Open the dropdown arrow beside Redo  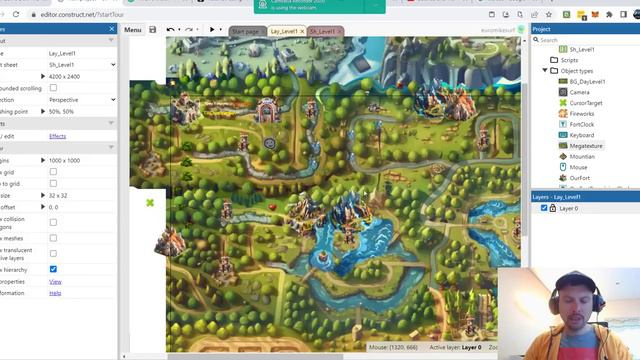tap(197, 30)
